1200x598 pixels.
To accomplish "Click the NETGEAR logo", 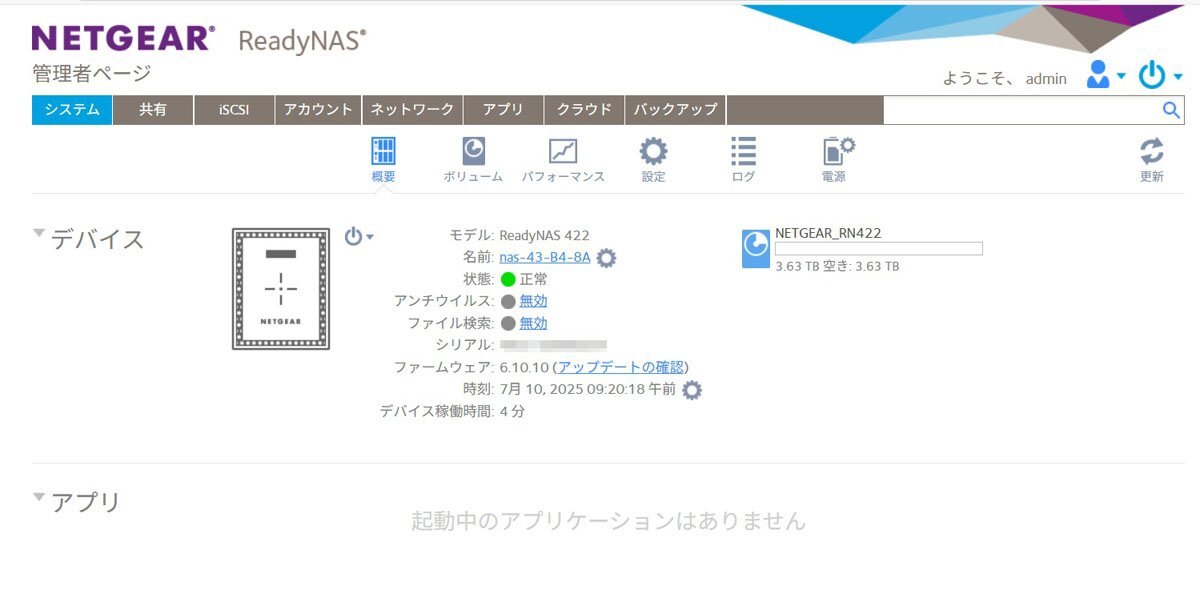I will [x=123, y=38].
